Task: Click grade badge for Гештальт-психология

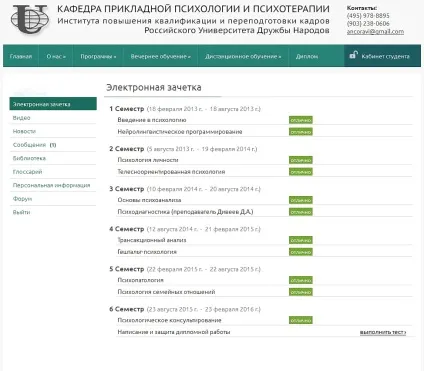Action: 301,252
